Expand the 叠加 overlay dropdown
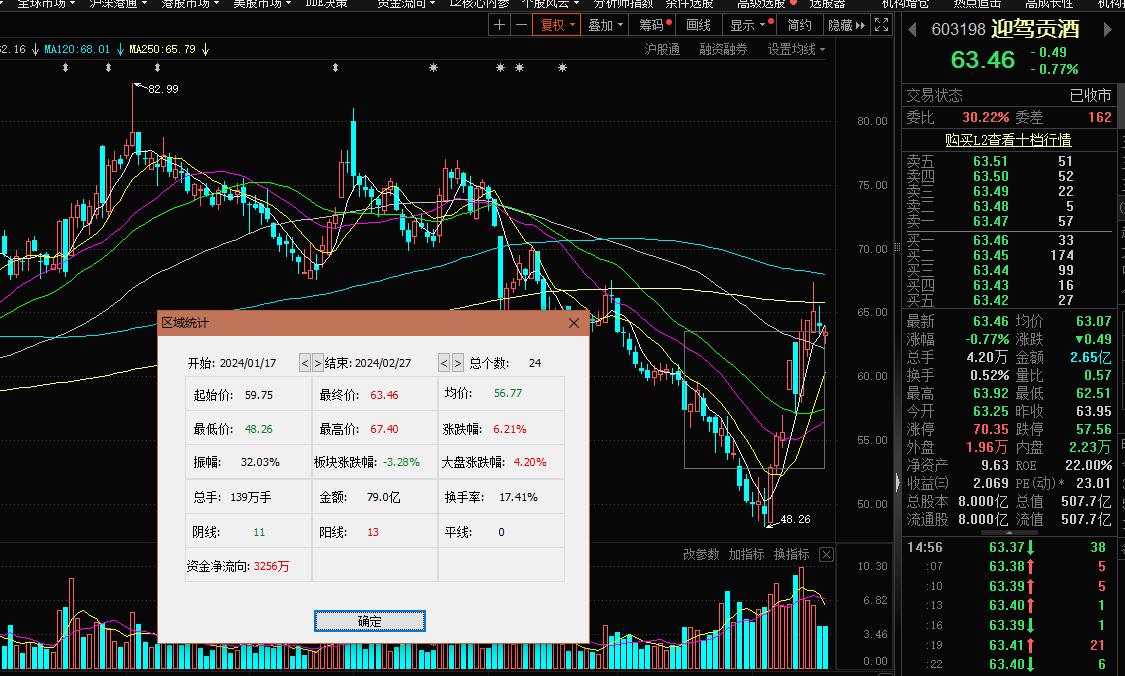This screenshot has height=676, width=1125. [606, 25]
